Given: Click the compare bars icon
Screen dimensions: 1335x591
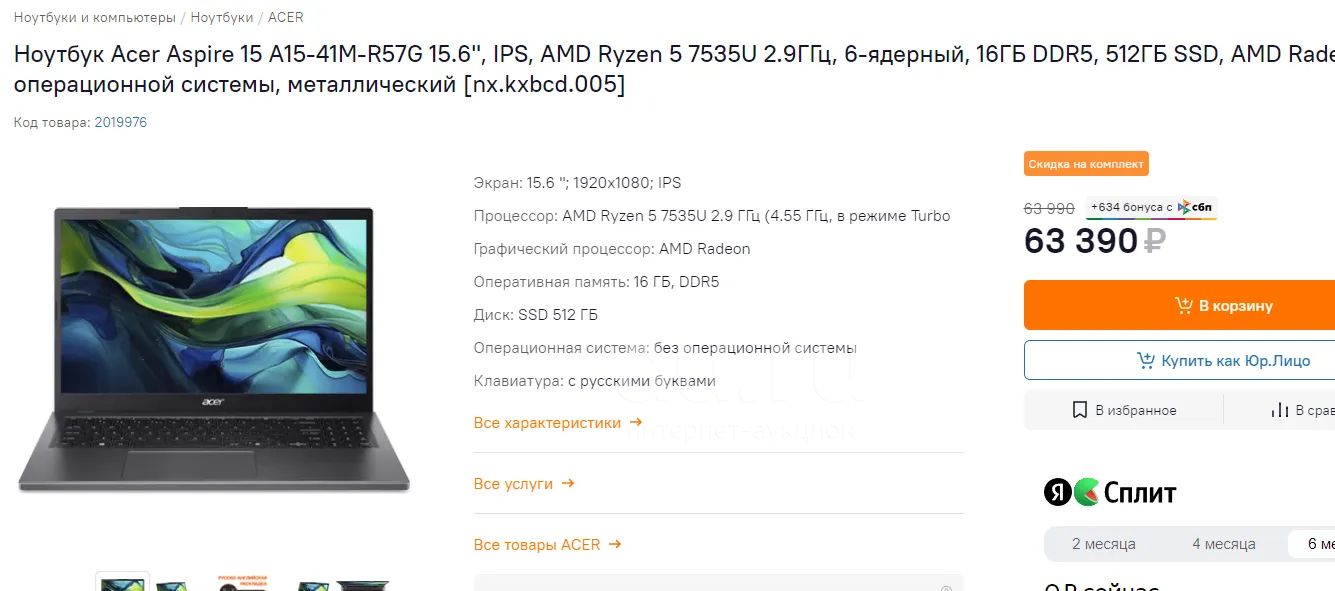Looking at the screenshot, I should click(x=1279, y=410).
